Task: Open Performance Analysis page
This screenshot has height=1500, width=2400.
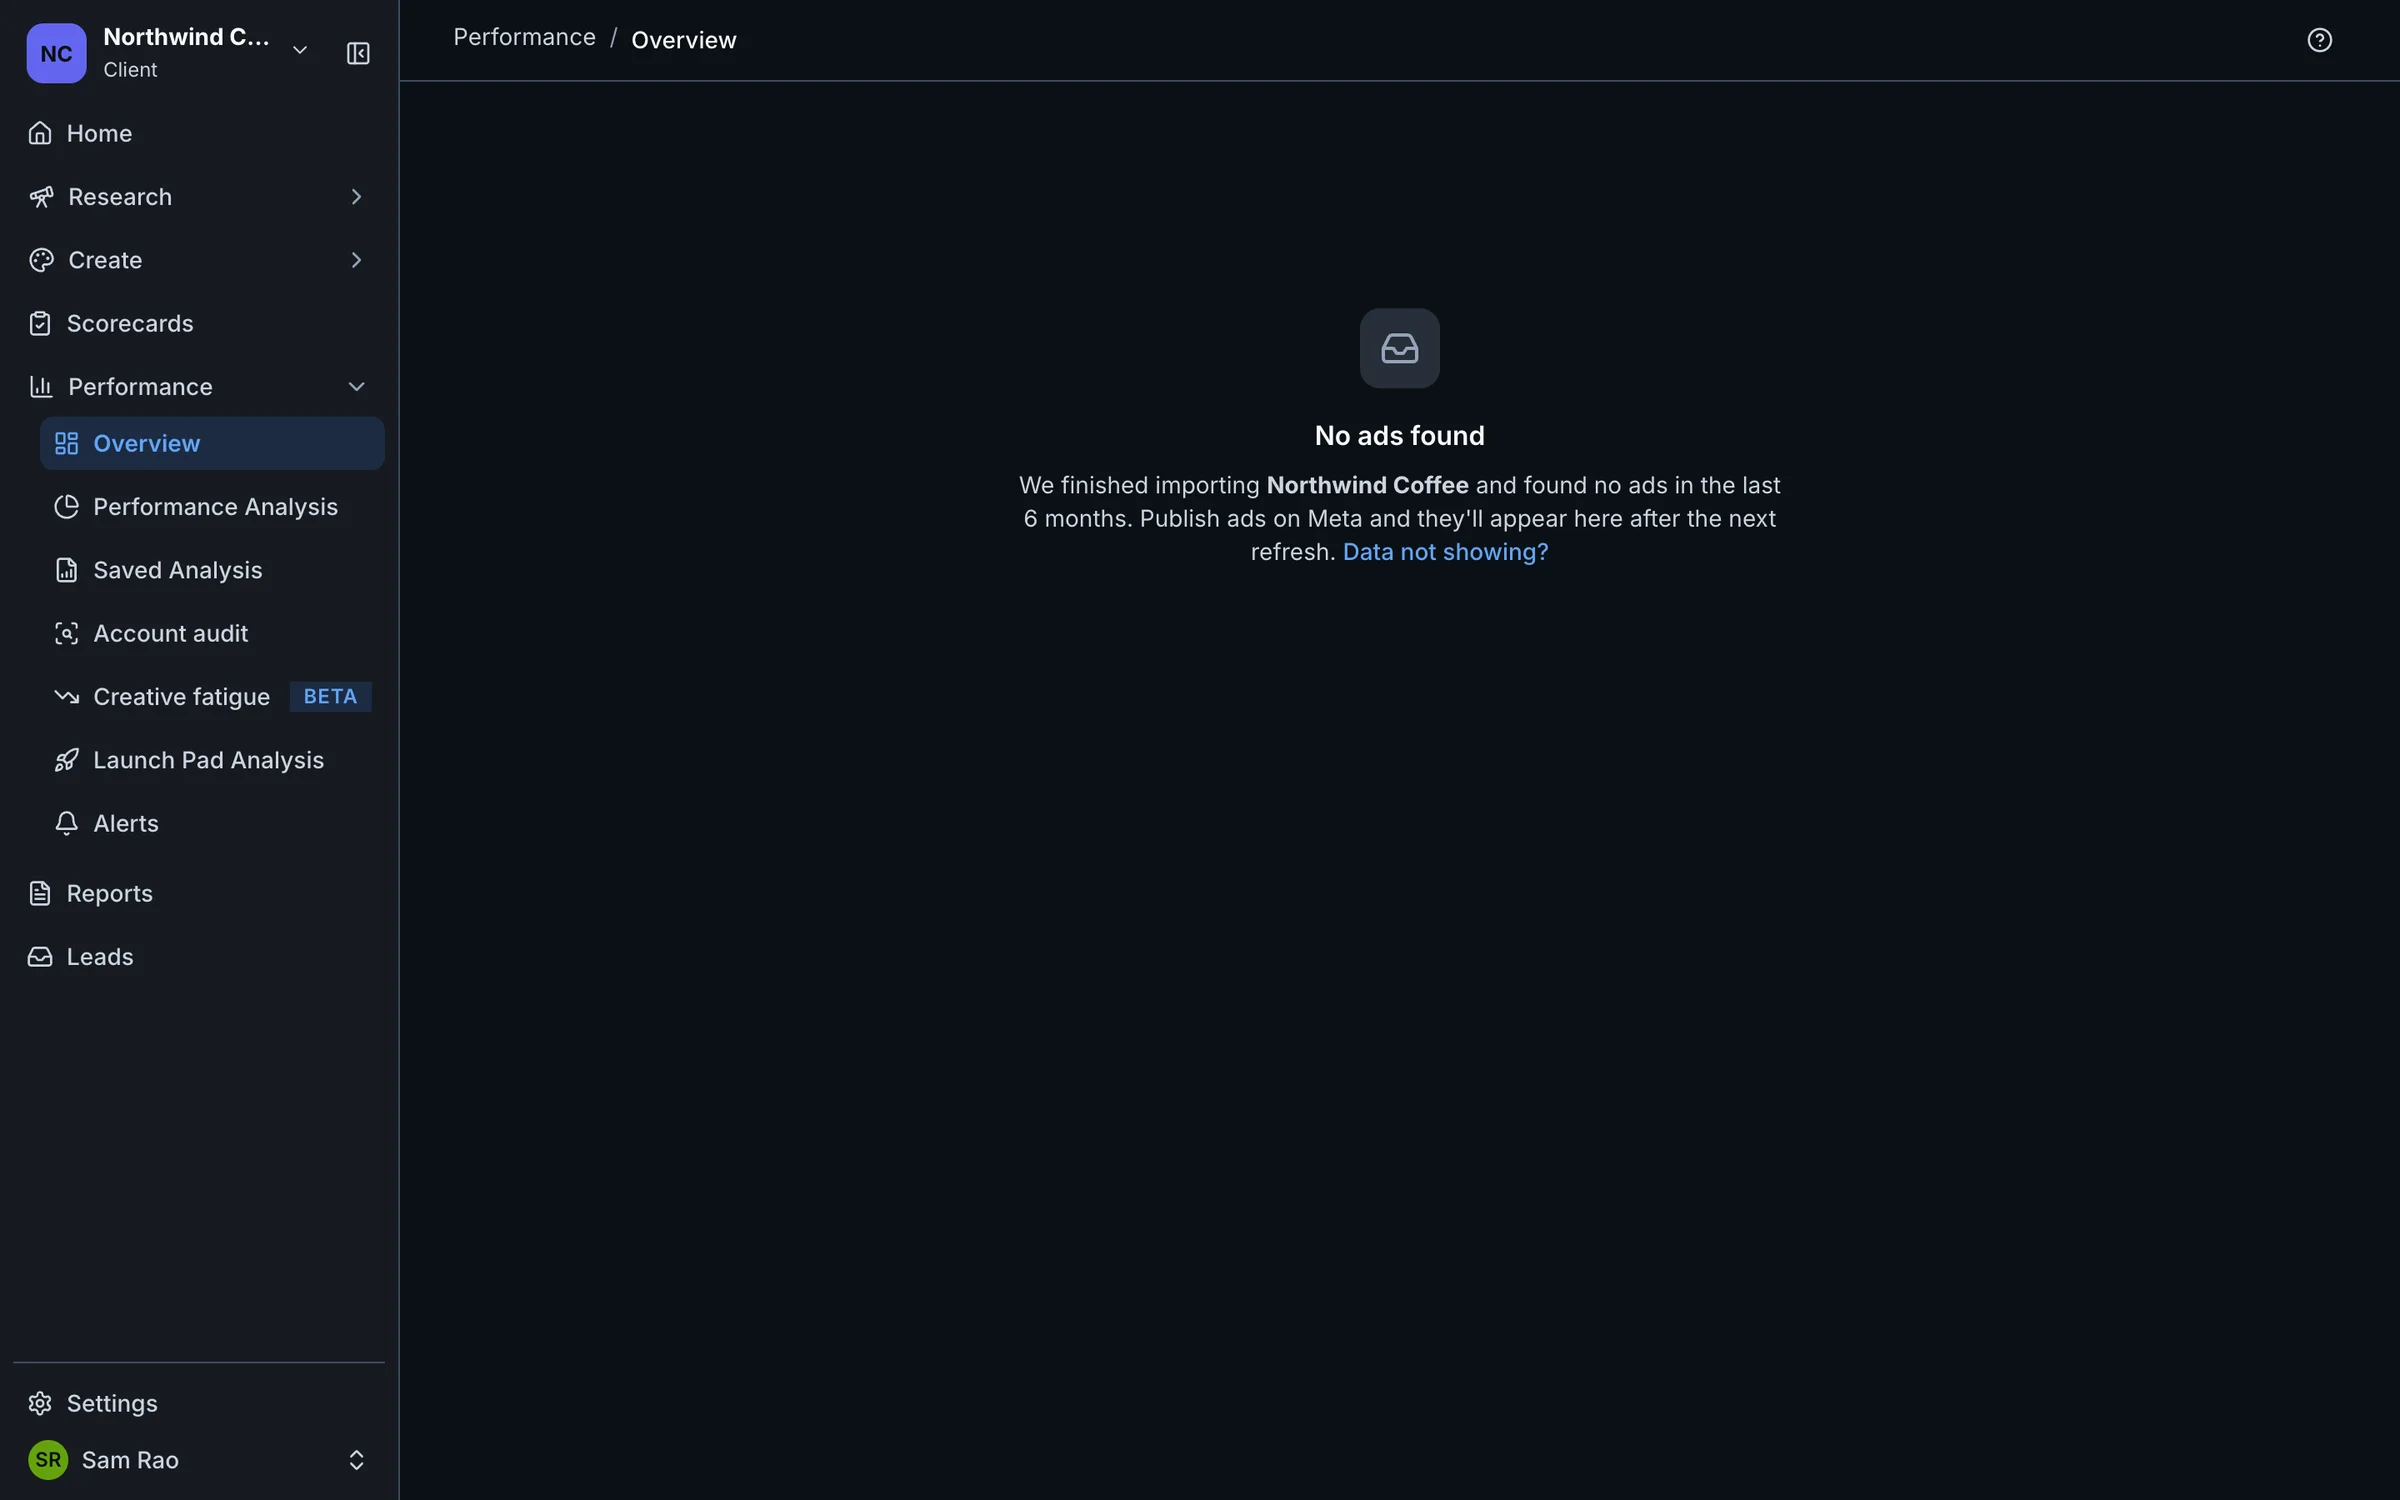Action: [212, 507]
